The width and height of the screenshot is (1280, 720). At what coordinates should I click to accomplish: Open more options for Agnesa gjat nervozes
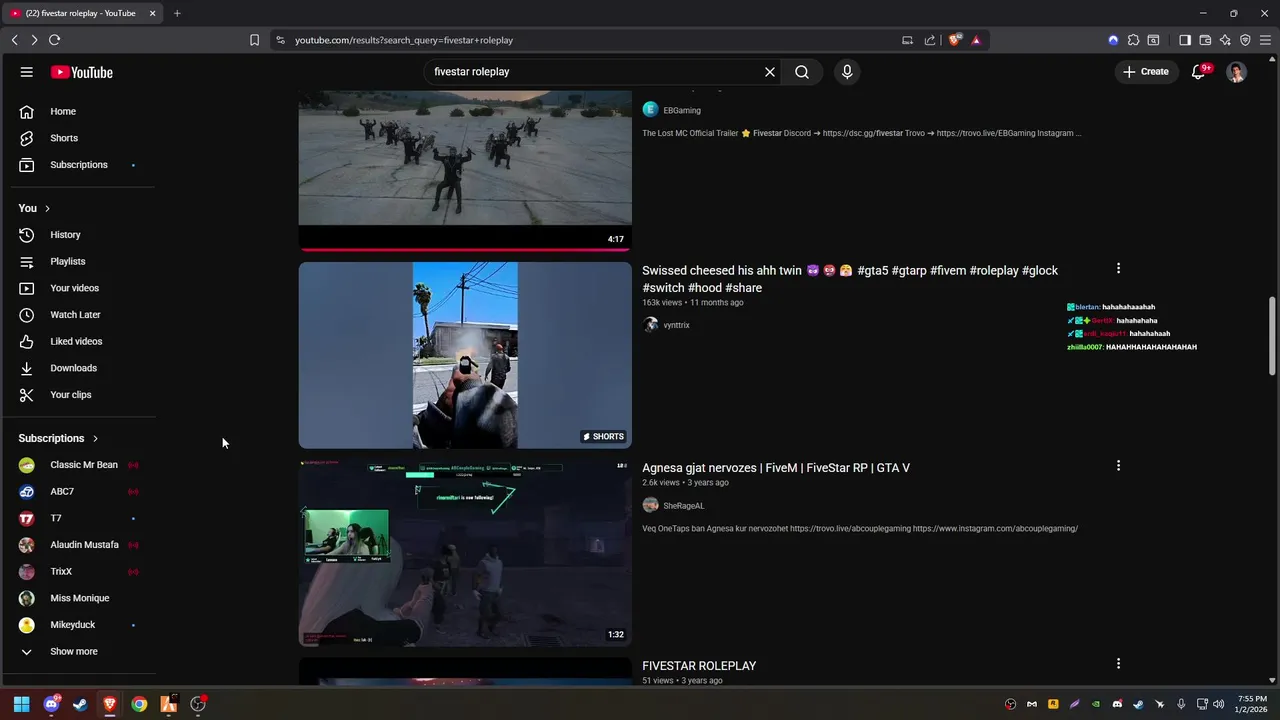pos(1118,465)
